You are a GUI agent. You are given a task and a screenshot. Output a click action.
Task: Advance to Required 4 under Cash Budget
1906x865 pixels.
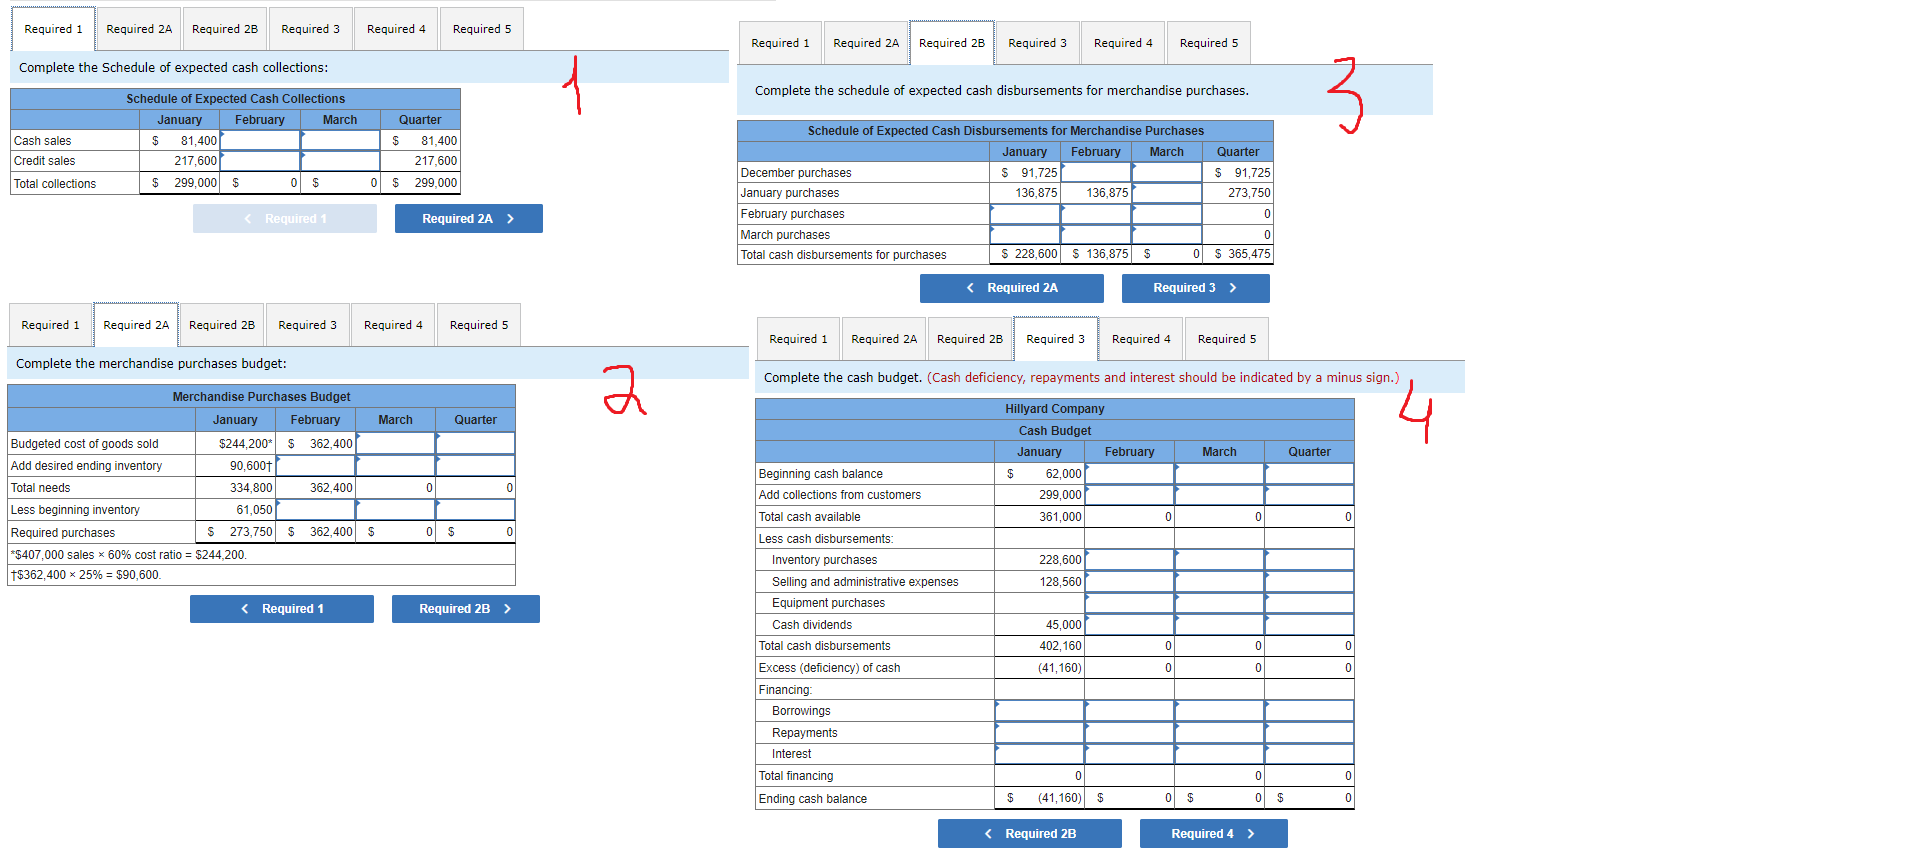click(1214, 834)
